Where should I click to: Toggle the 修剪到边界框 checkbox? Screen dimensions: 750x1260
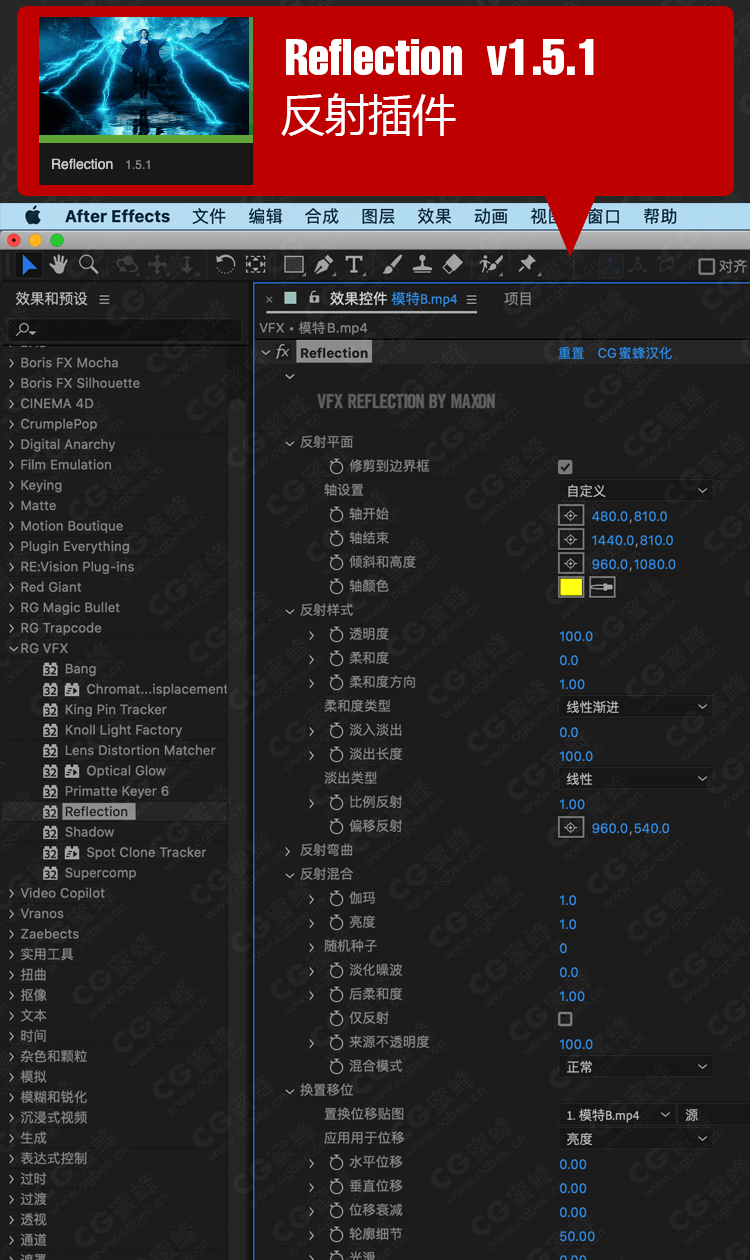pos(565,467)
